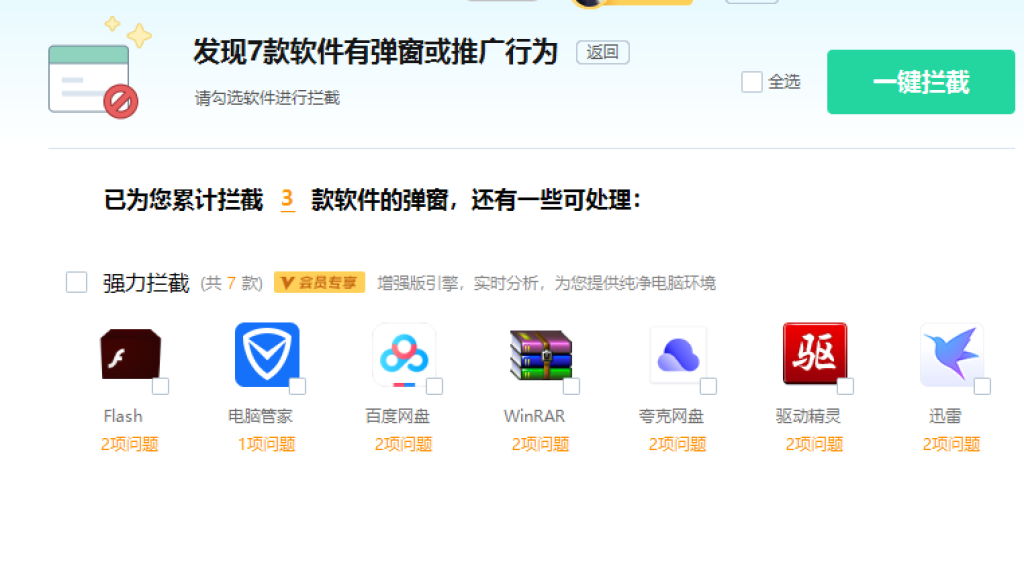The width and height of the screenshot is (1024, 569).
Task: Click the 夸克网盘 purple cloud icon
Action: [x=678, y=354]
